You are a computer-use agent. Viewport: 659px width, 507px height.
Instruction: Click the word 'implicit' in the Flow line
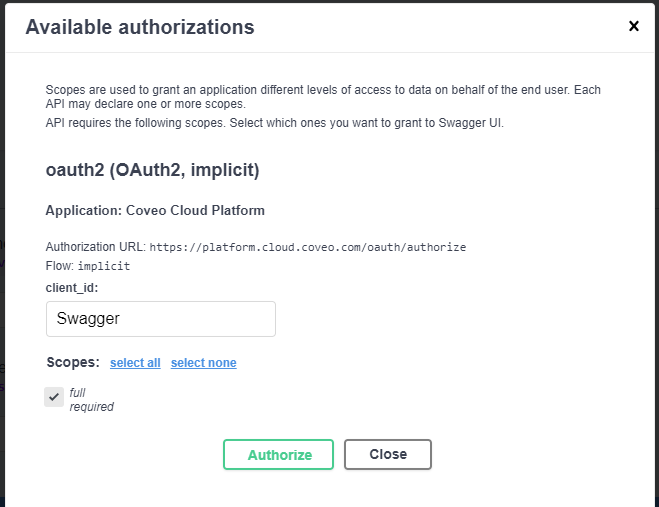tap(105, 267)
